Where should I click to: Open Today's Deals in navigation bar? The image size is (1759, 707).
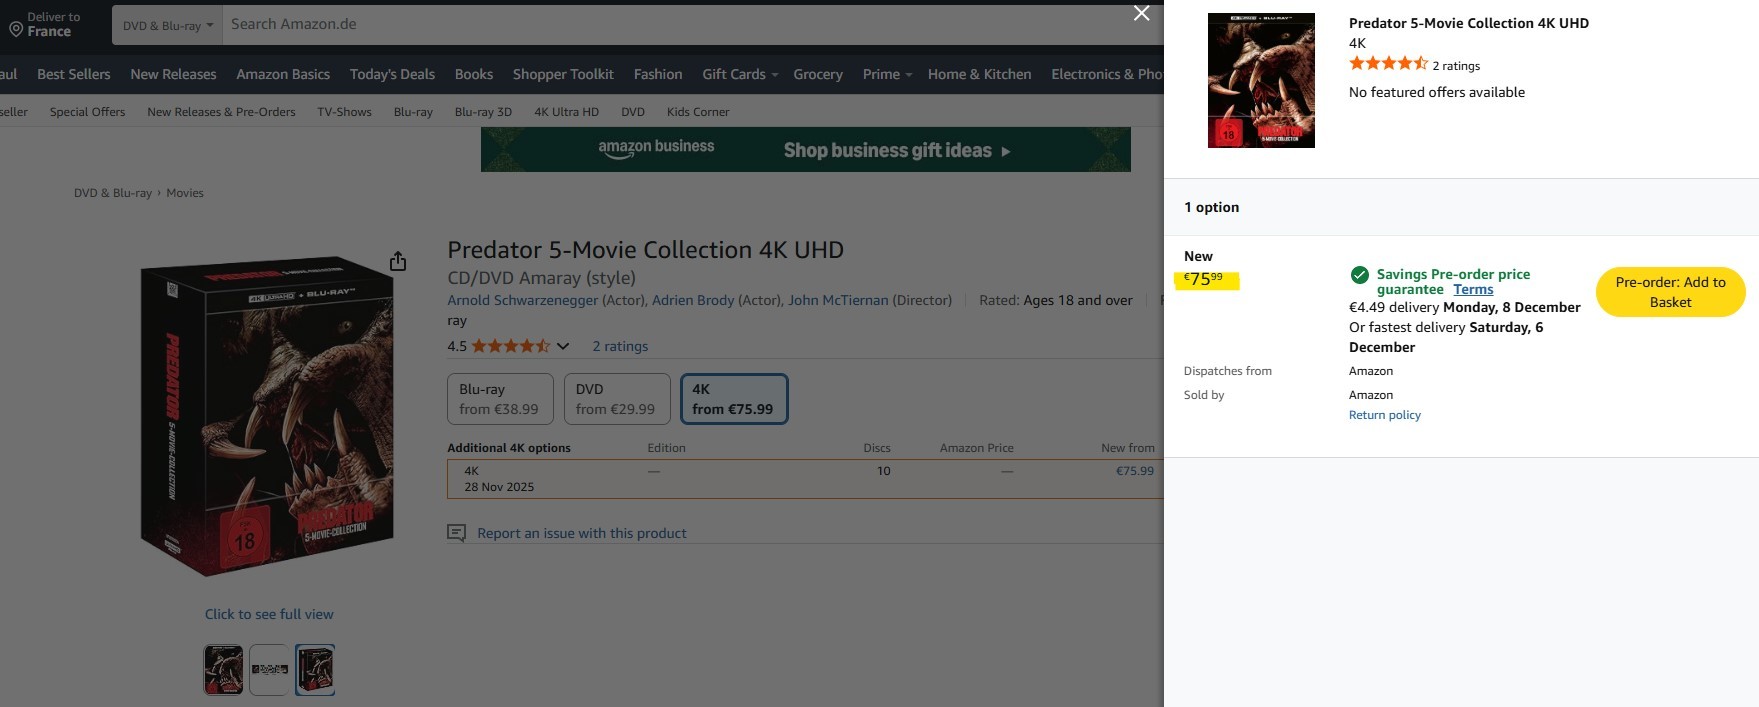pyautogui.click(x=392, y=74)
